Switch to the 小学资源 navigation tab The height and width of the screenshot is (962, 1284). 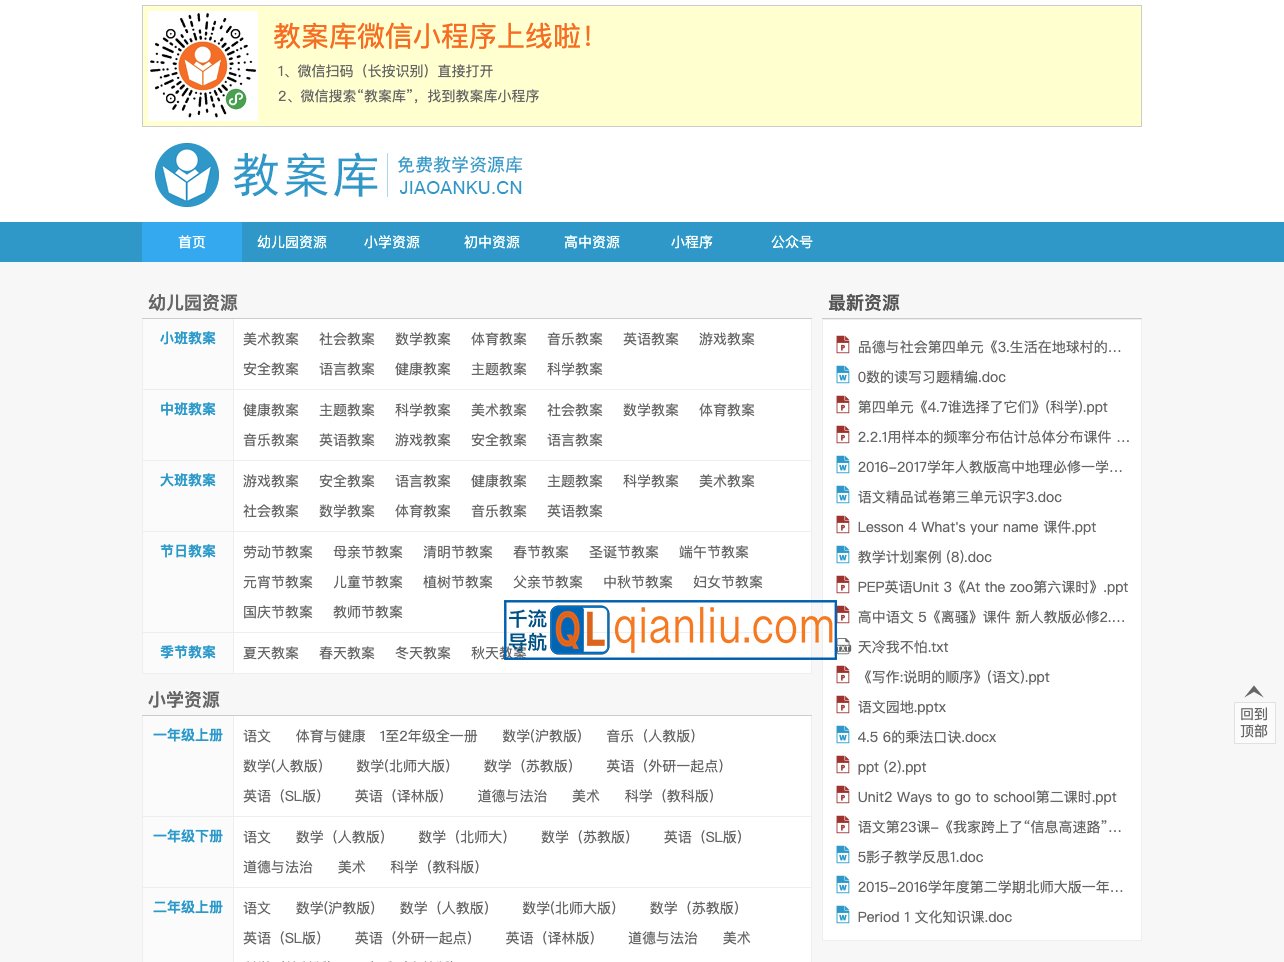(x=391, y=241)
